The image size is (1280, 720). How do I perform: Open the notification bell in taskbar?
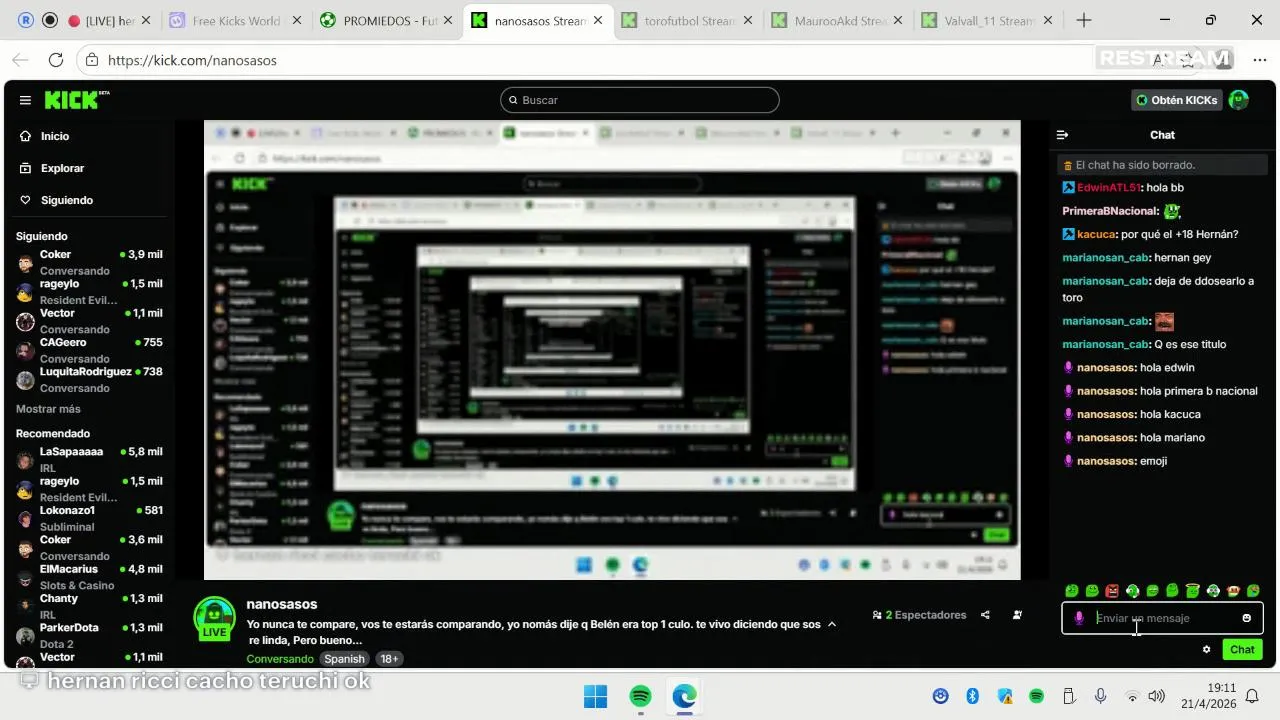click(1252, 696)
